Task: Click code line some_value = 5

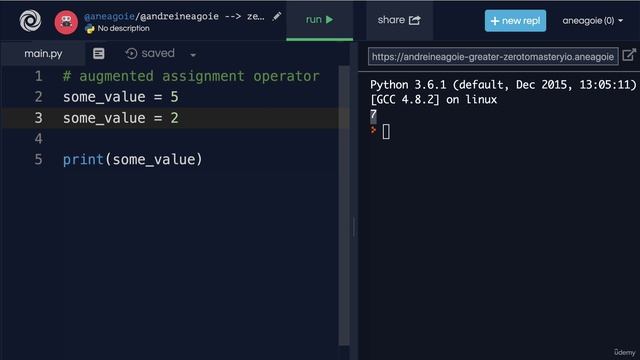Action: coord(120,97)
